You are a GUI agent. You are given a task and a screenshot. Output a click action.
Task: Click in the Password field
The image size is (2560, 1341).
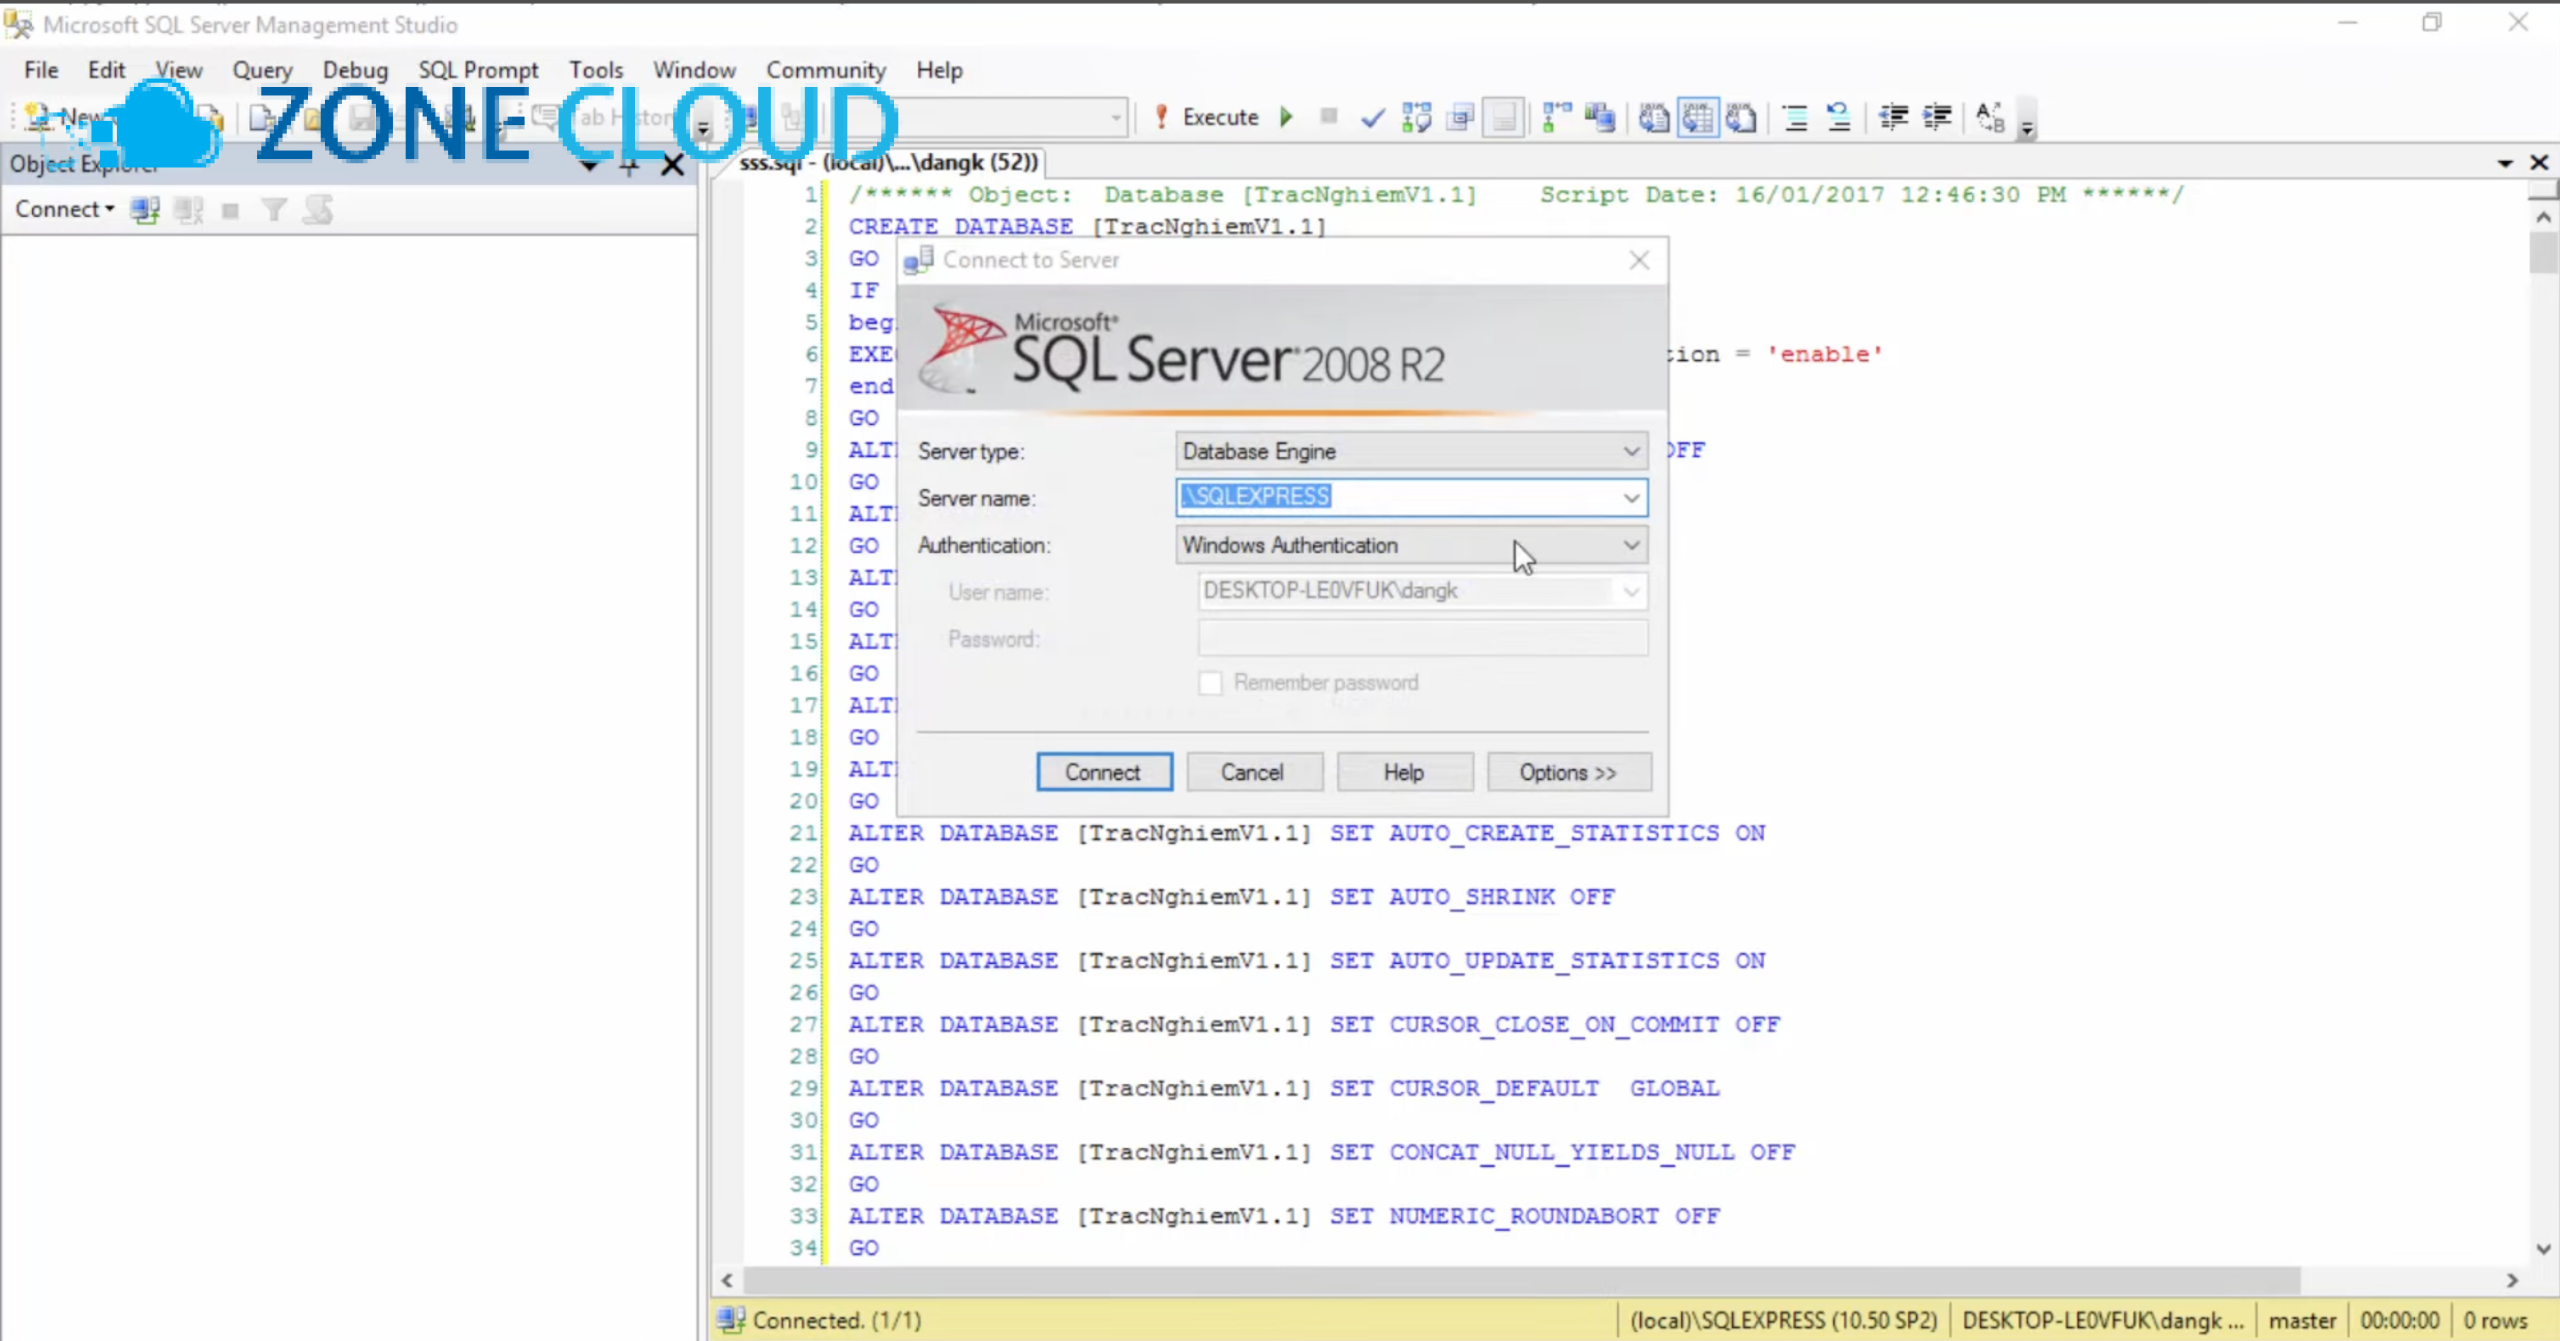[1422, 638]
